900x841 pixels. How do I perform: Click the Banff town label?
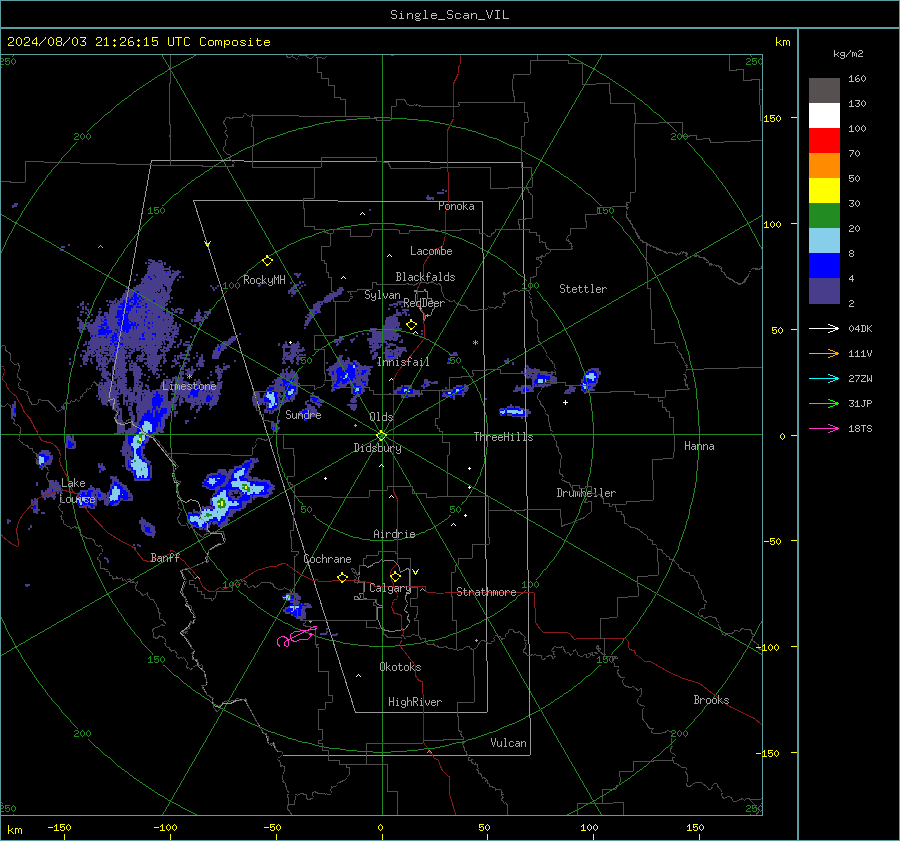(x=165, y=557)
